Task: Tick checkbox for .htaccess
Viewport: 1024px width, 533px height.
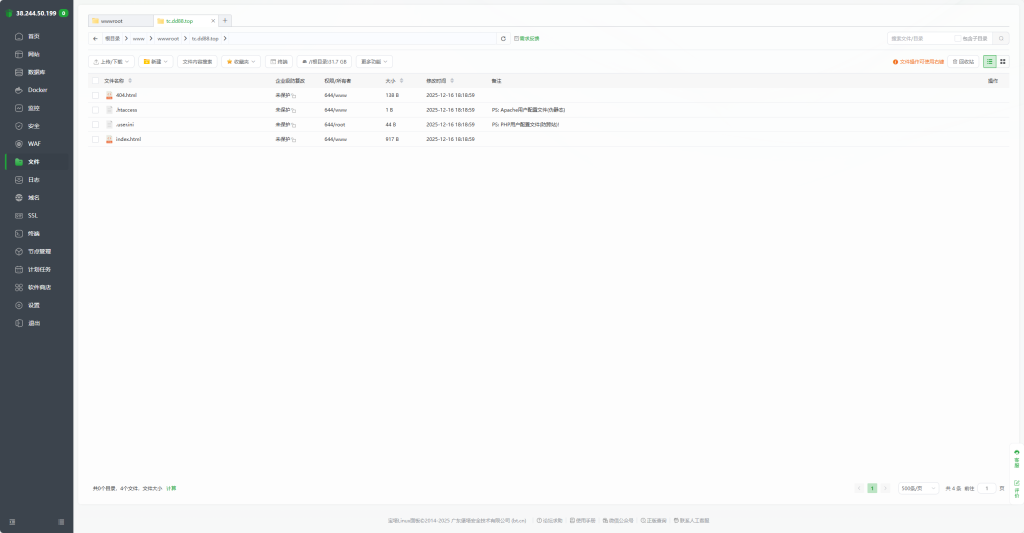Action: (95, 110)
